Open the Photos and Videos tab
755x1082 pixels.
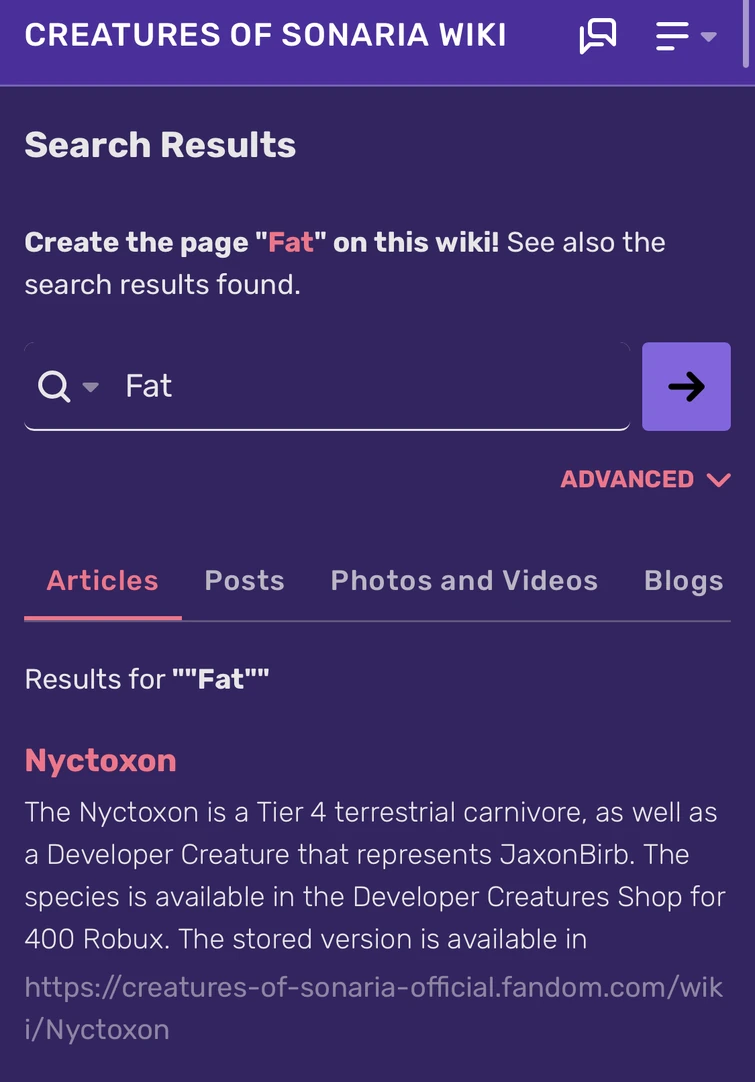[x=463, y=580]
